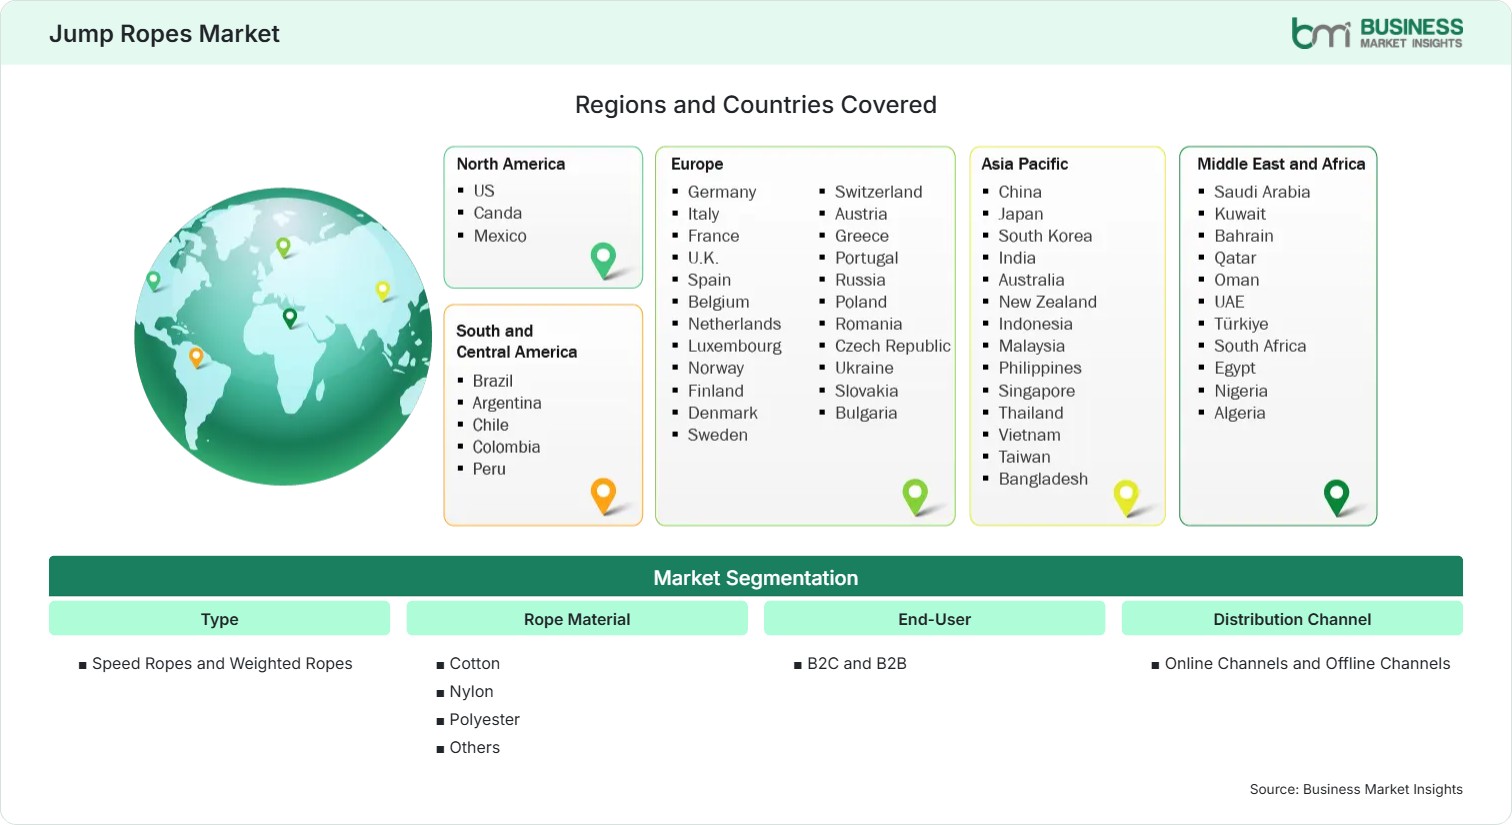Screen dimensions: 1512x825
Task: Click the North America card heading
Action: (x=510, y=164)
